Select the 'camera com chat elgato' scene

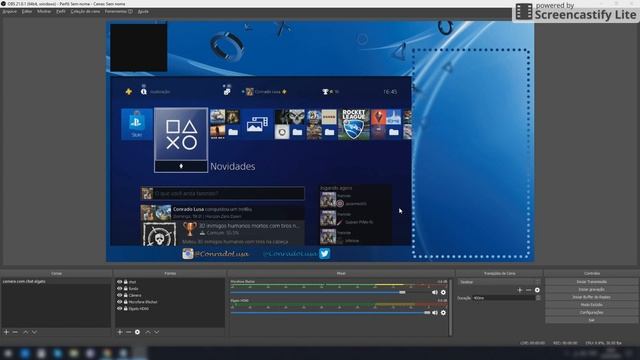click(x=56, y=282)
